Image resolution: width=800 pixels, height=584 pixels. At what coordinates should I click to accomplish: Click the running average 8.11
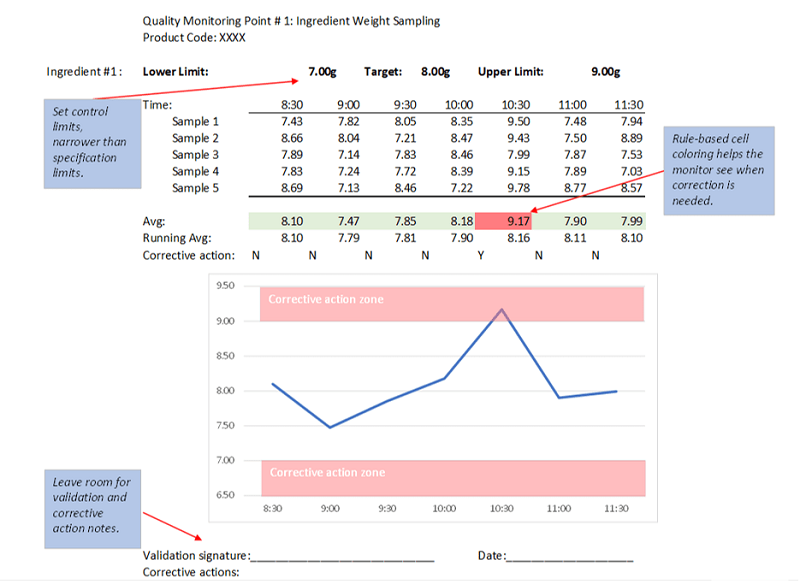(575, 238)
